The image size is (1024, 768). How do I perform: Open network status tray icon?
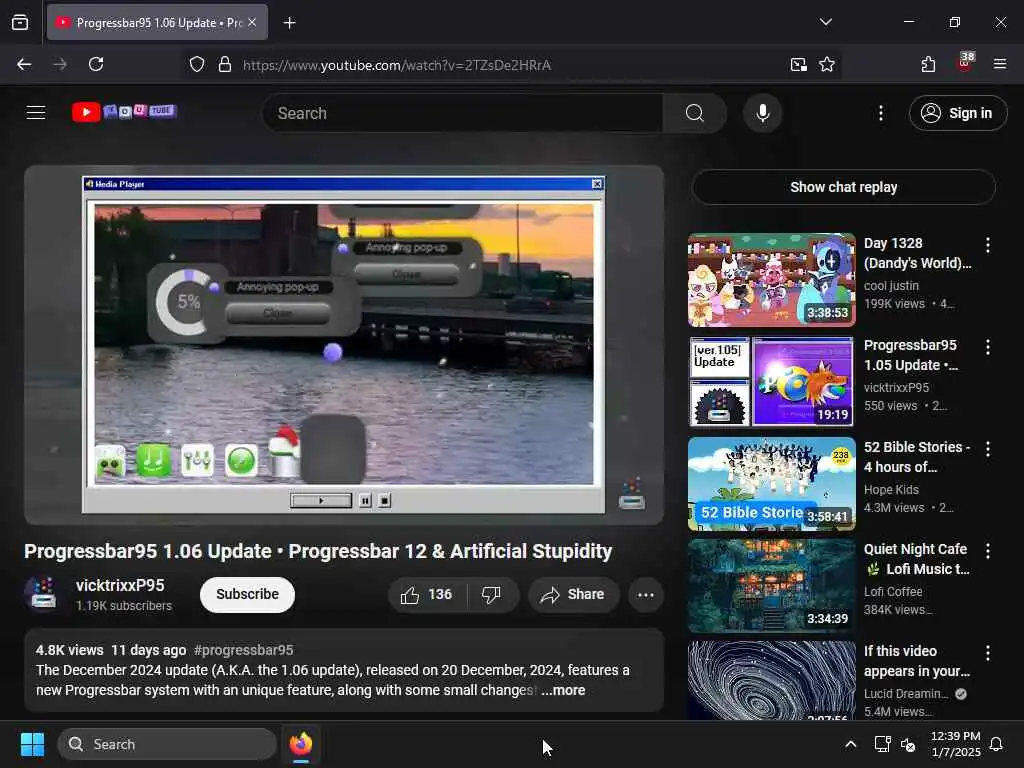[882, 744]
